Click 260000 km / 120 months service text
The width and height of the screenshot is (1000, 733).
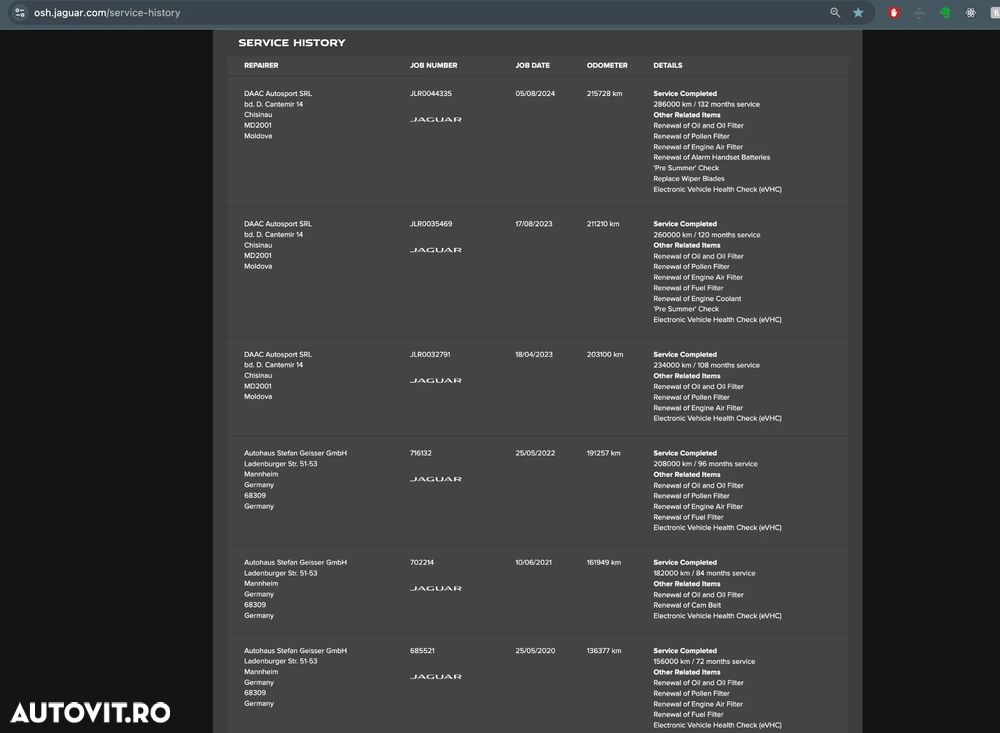pos(707,235)
